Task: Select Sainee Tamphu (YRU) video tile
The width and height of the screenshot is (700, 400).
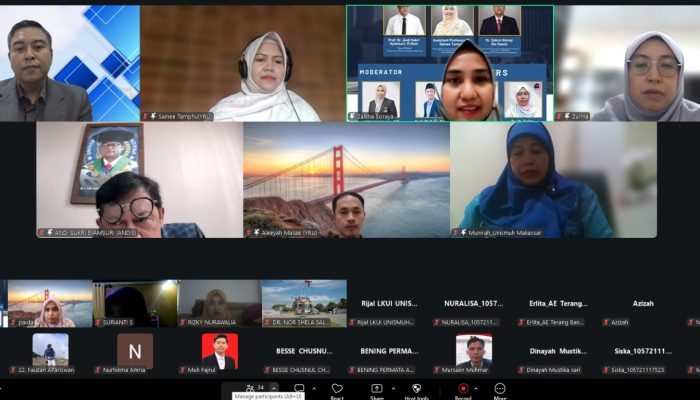Action: pyautogui.click(x=243, y=63)
